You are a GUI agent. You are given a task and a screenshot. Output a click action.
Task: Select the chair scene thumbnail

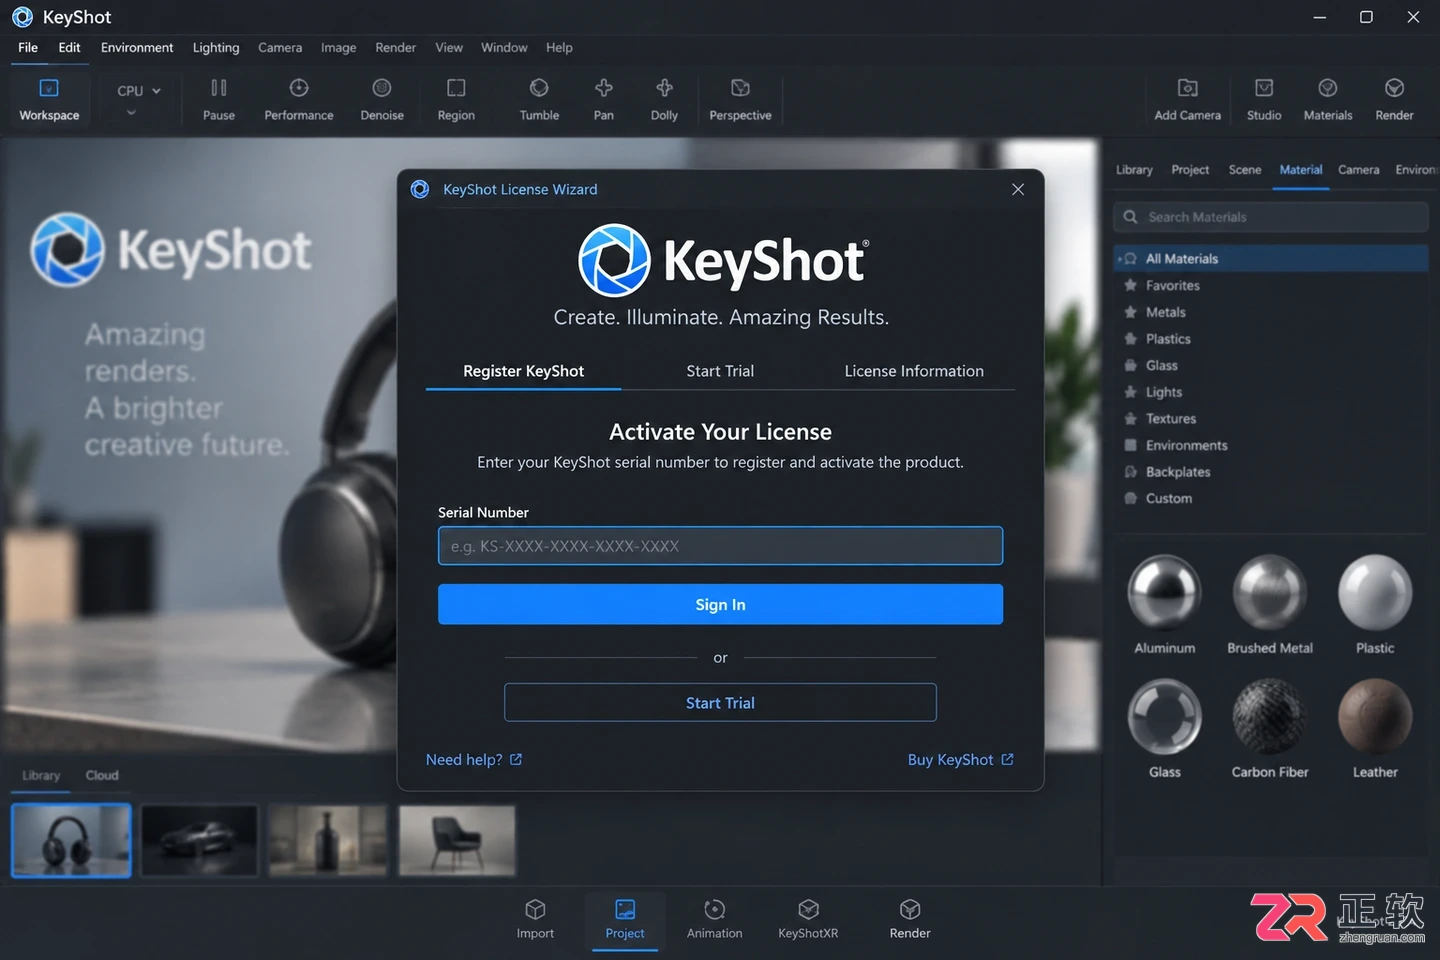tap(457, 841)
